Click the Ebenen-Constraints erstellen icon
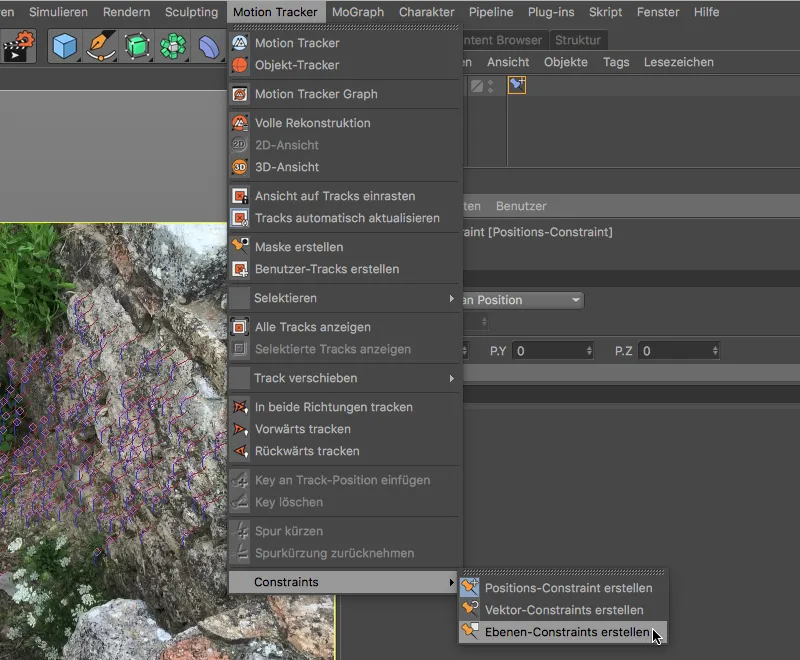 click(470, 631)
